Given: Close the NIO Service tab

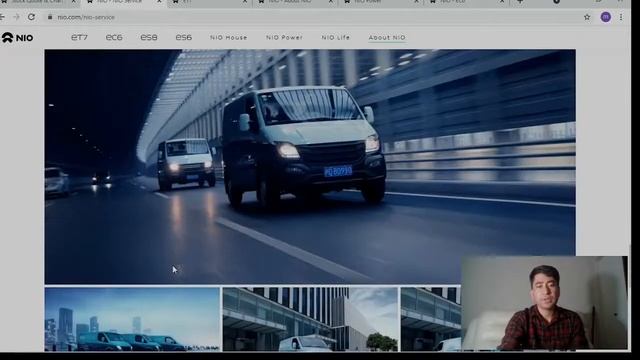Looking at the screenshot, I should tap(159, 2).
